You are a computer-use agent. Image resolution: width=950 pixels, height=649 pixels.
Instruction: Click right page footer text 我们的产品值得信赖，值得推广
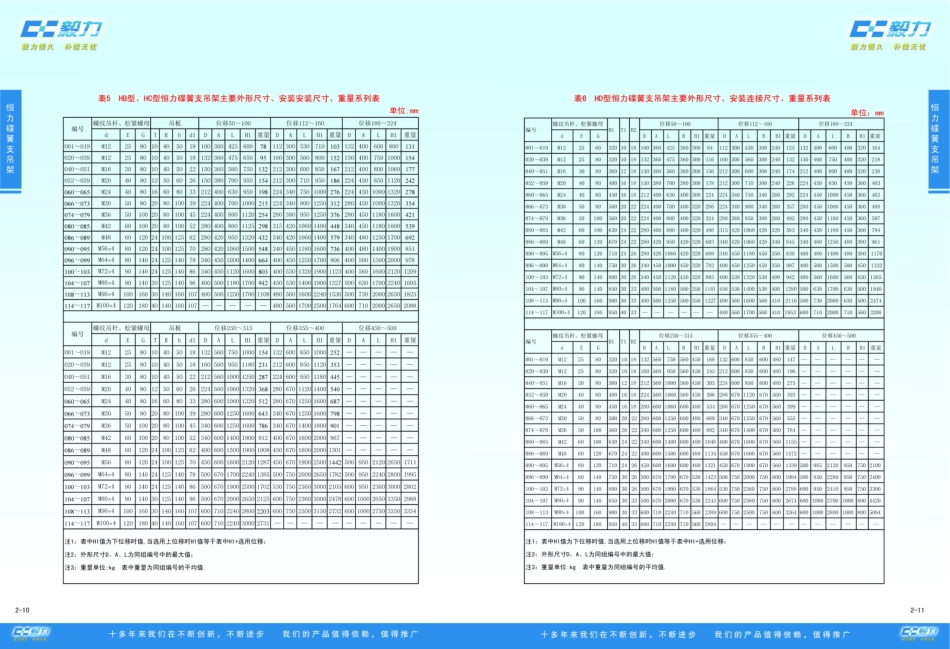coord(782,634)
